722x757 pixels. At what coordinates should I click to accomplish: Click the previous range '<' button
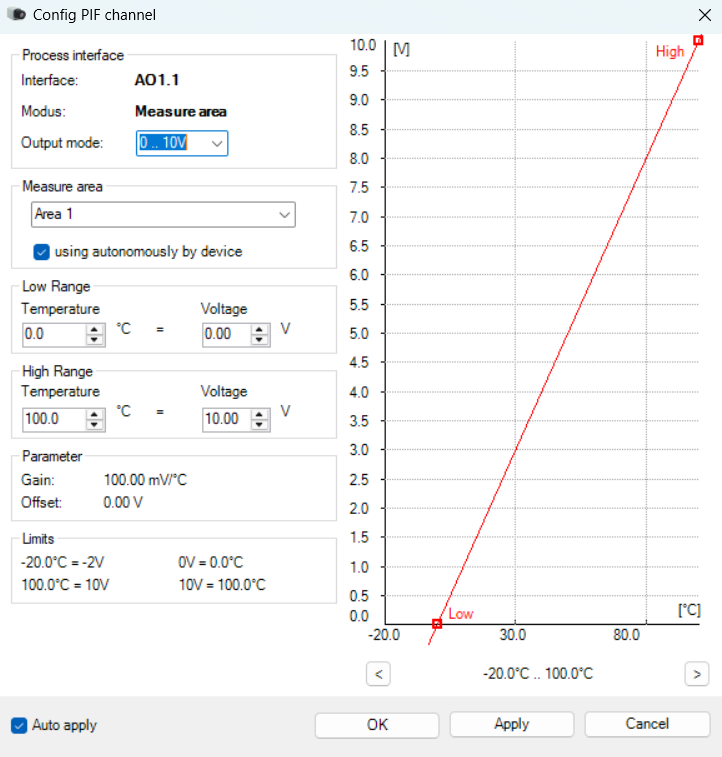pyautogui.click(x=378, y=674)
